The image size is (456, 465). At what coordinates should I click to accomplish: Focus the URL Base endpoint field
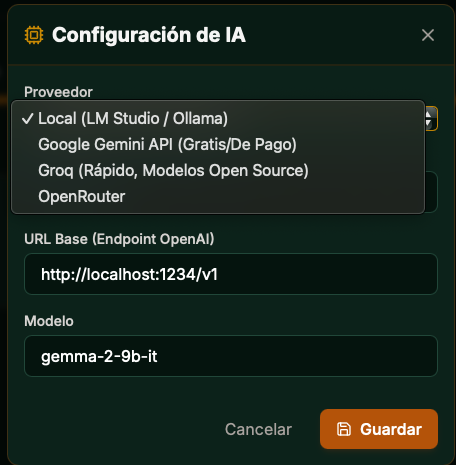231,274
